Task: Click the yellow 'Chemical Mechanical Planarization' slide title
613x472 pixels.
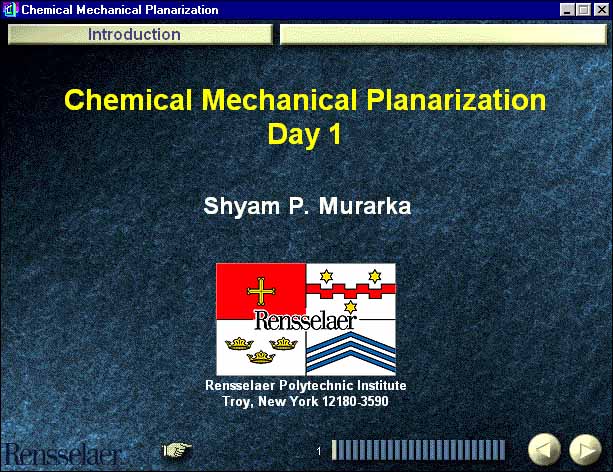Action: click(305, 100)
